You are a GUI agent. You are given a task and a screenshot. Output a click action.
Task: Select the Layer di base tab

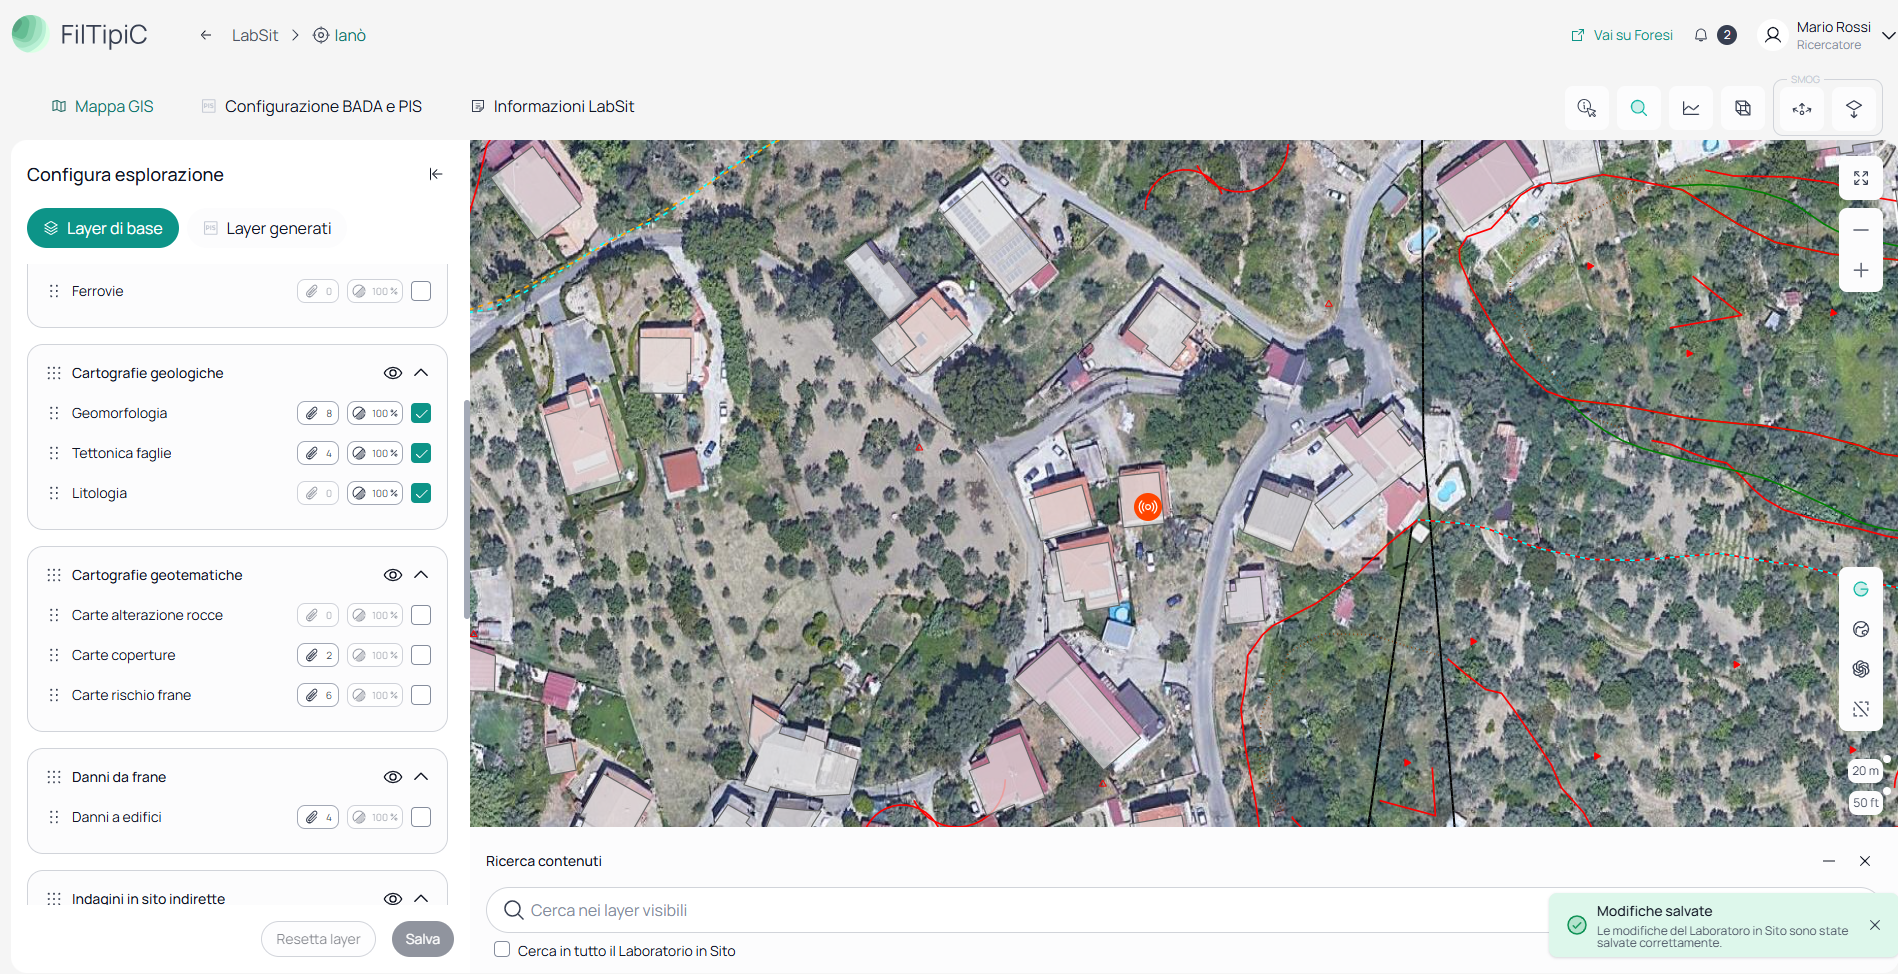pos(103,228)
